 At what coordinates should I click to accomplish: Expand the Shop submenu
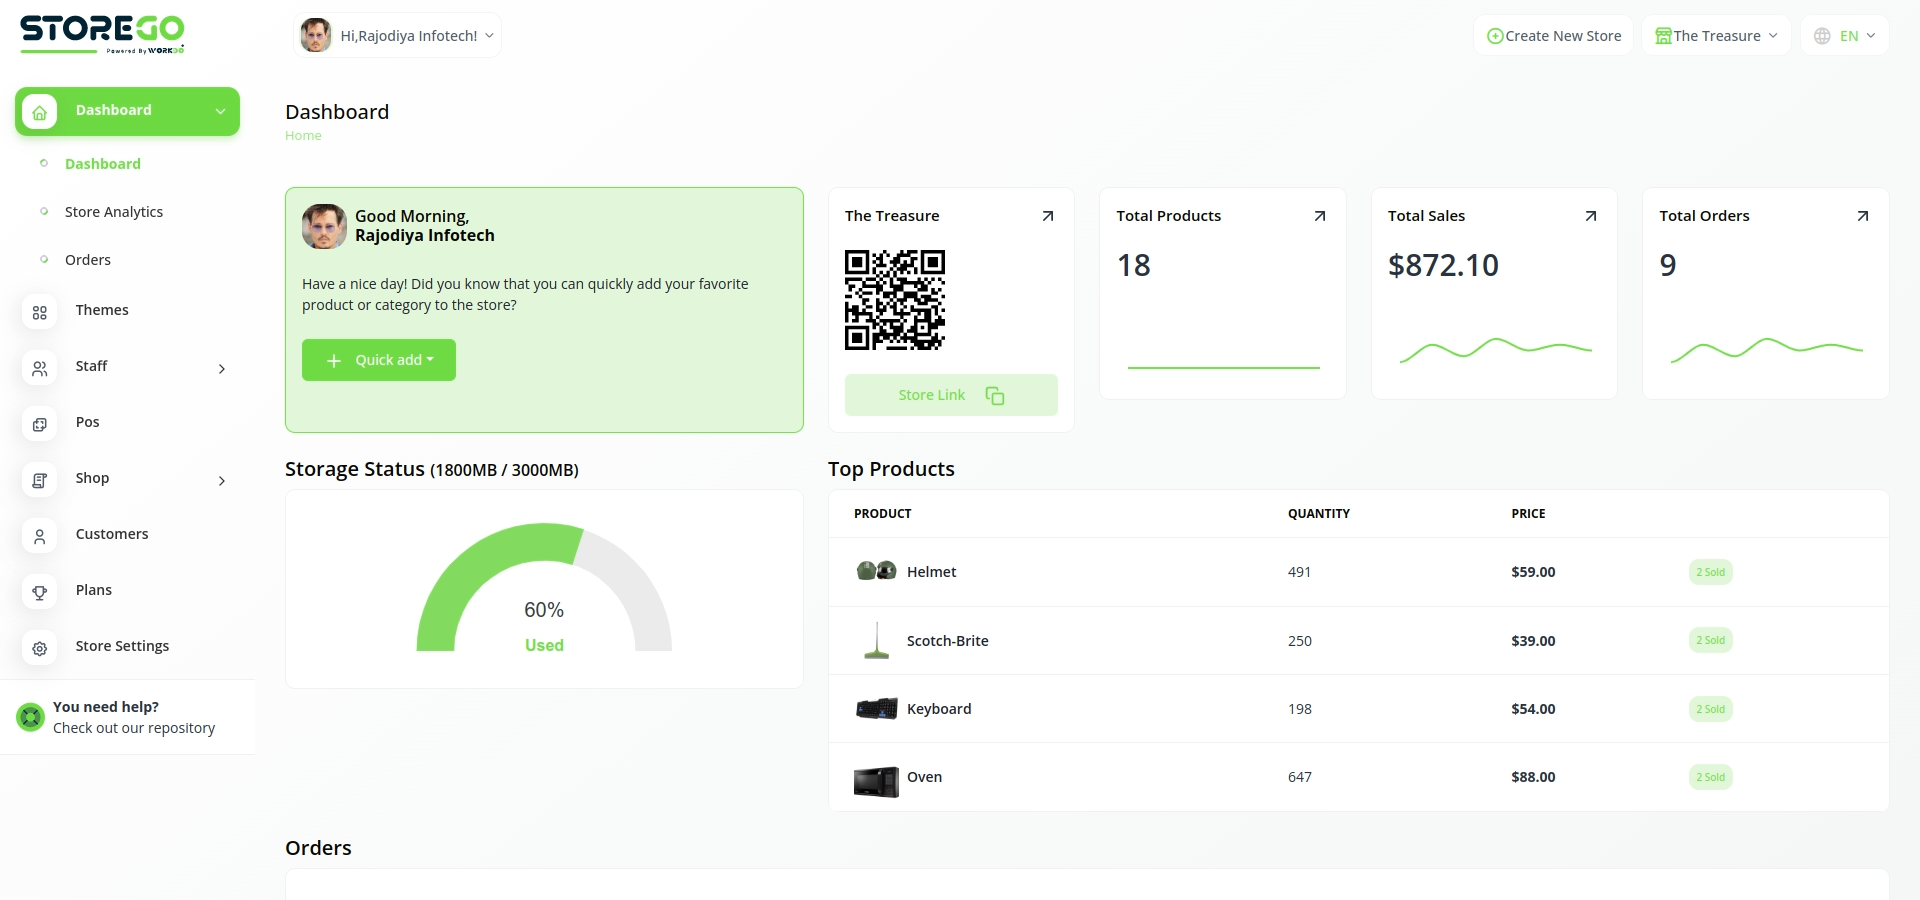[x=221, y=481]
